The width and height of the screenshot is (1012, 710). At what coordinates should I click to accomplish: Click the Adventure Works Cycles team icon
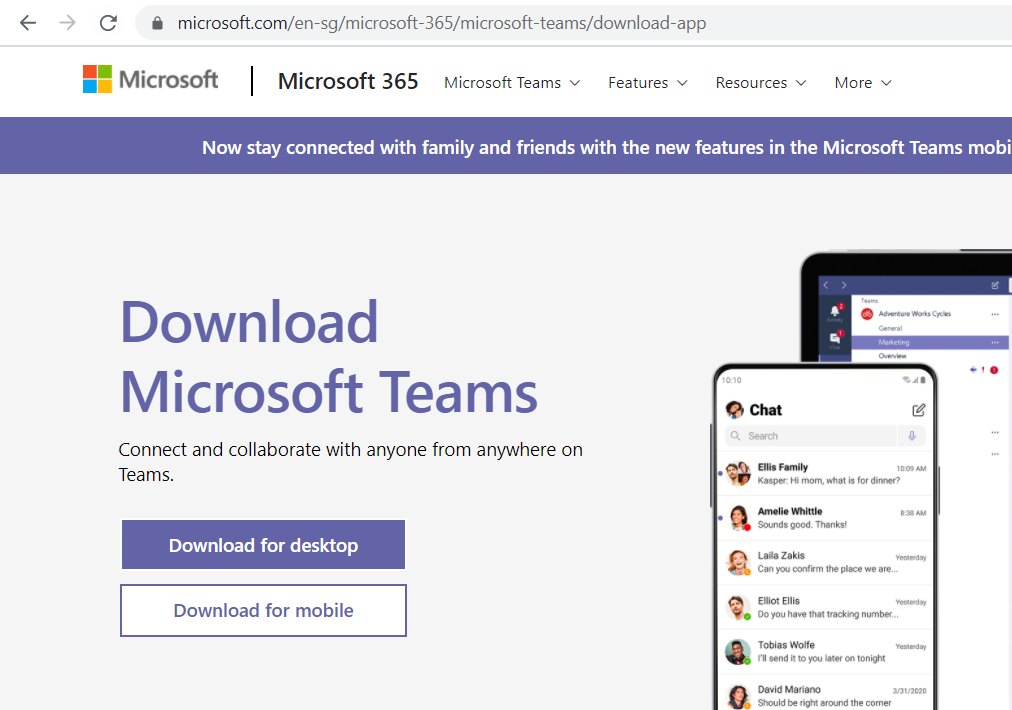867,314
